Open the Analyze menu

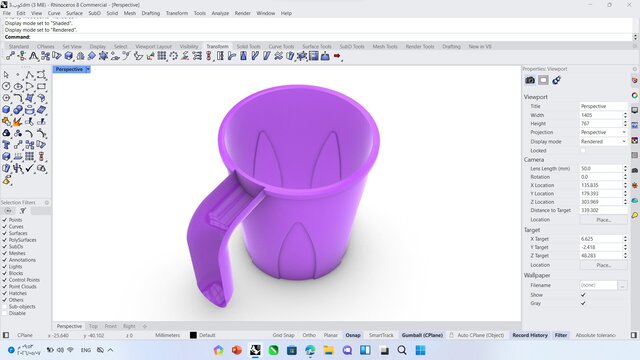click(x=220, y=13)
